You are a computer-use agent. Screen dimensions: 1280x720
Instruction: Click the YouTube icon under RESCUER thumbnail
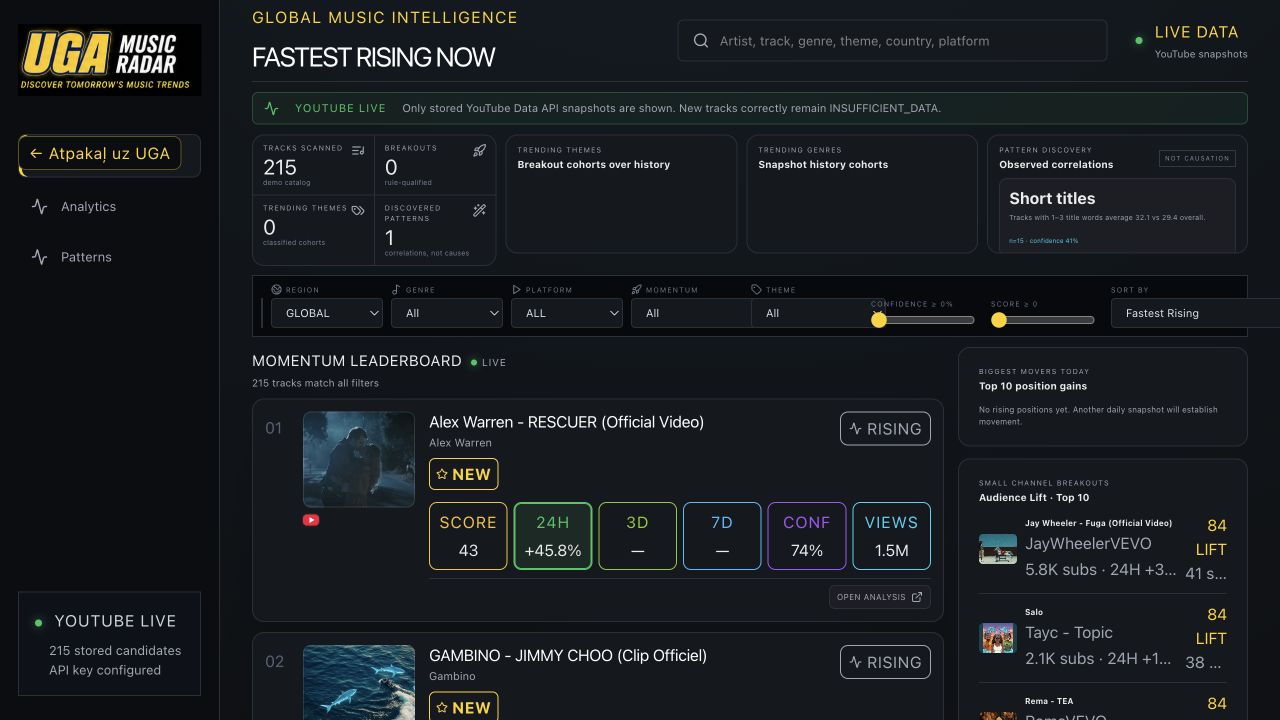tap(311, 520)
